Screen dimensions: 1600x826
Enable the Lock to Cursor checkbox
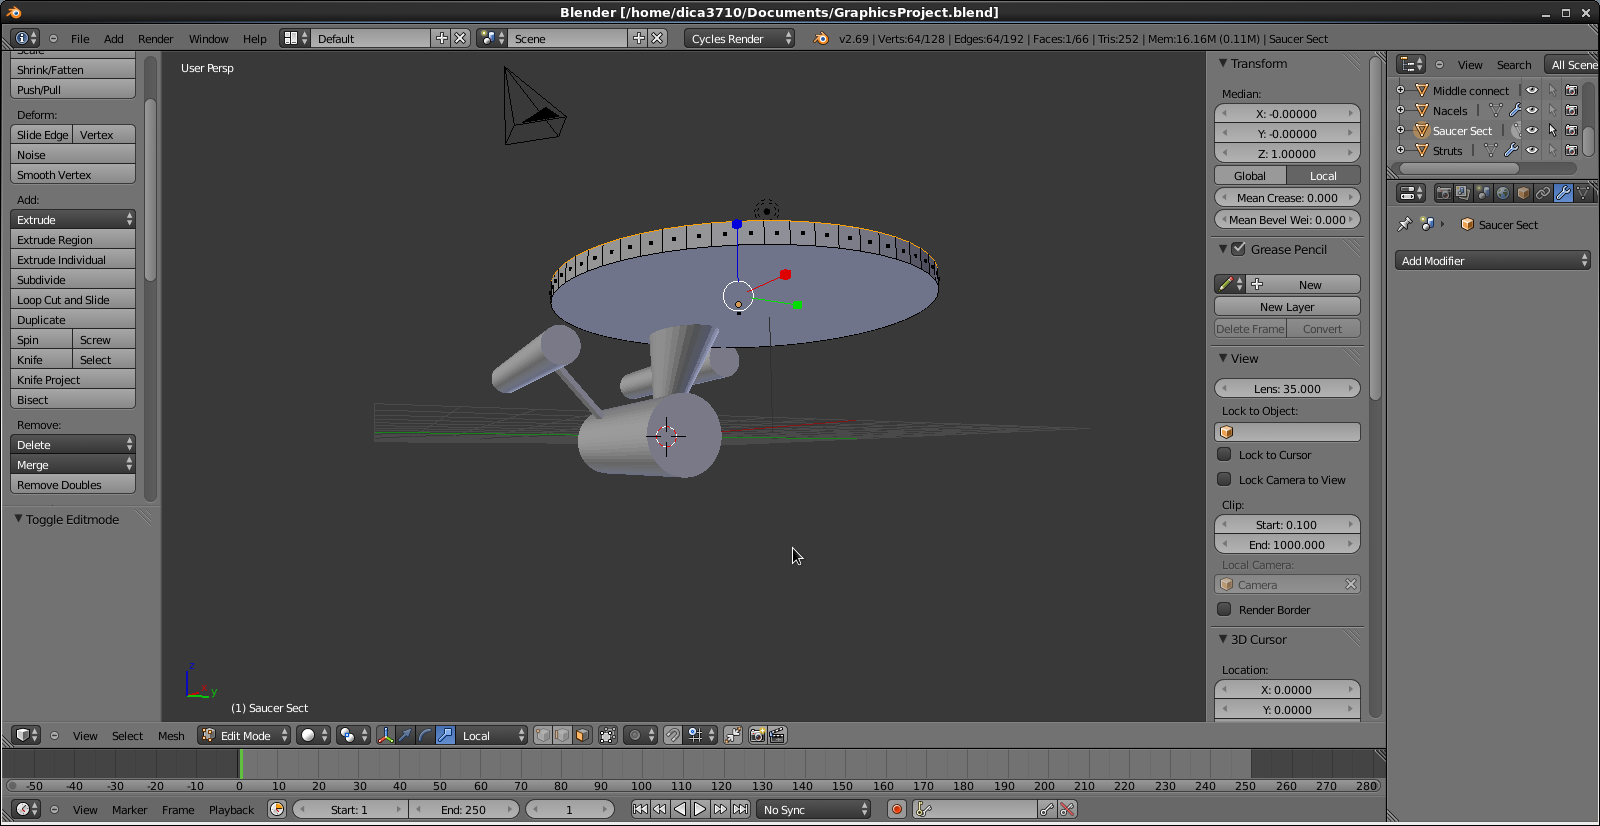[x=1224, y=454]
